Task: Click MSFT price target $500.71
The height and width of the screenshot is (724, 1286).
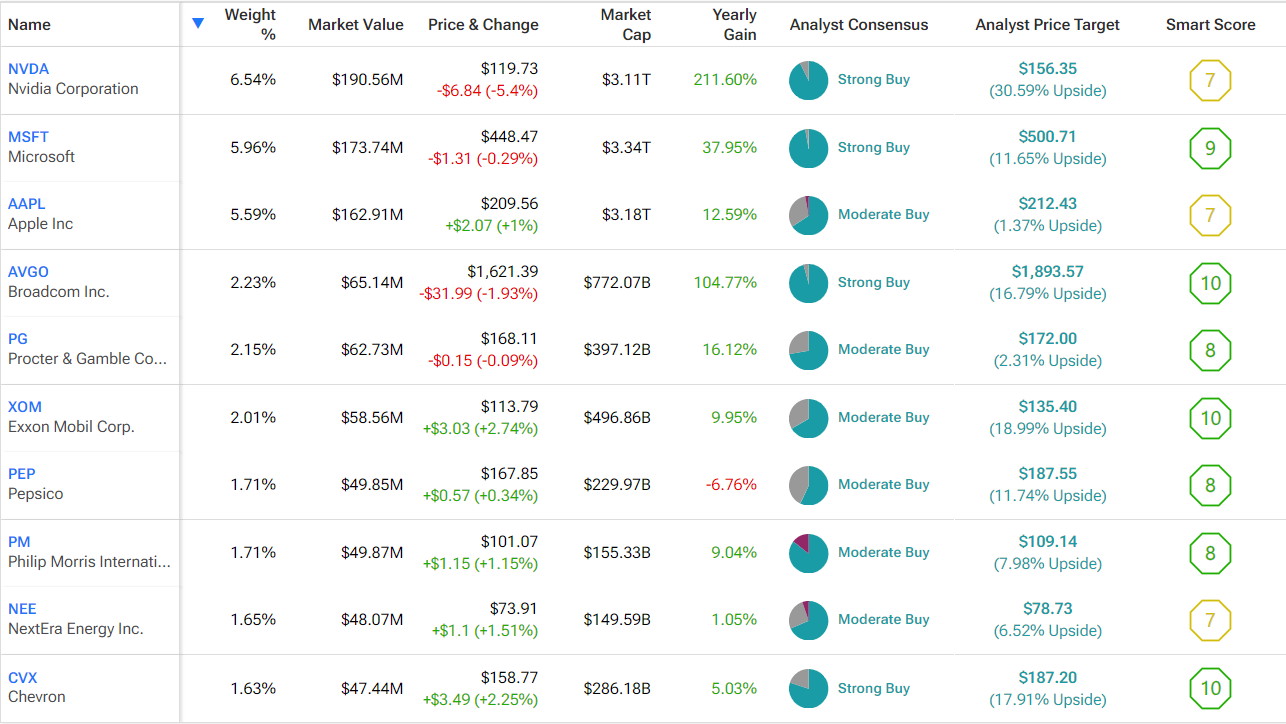Action: (x=1048, y=137)
